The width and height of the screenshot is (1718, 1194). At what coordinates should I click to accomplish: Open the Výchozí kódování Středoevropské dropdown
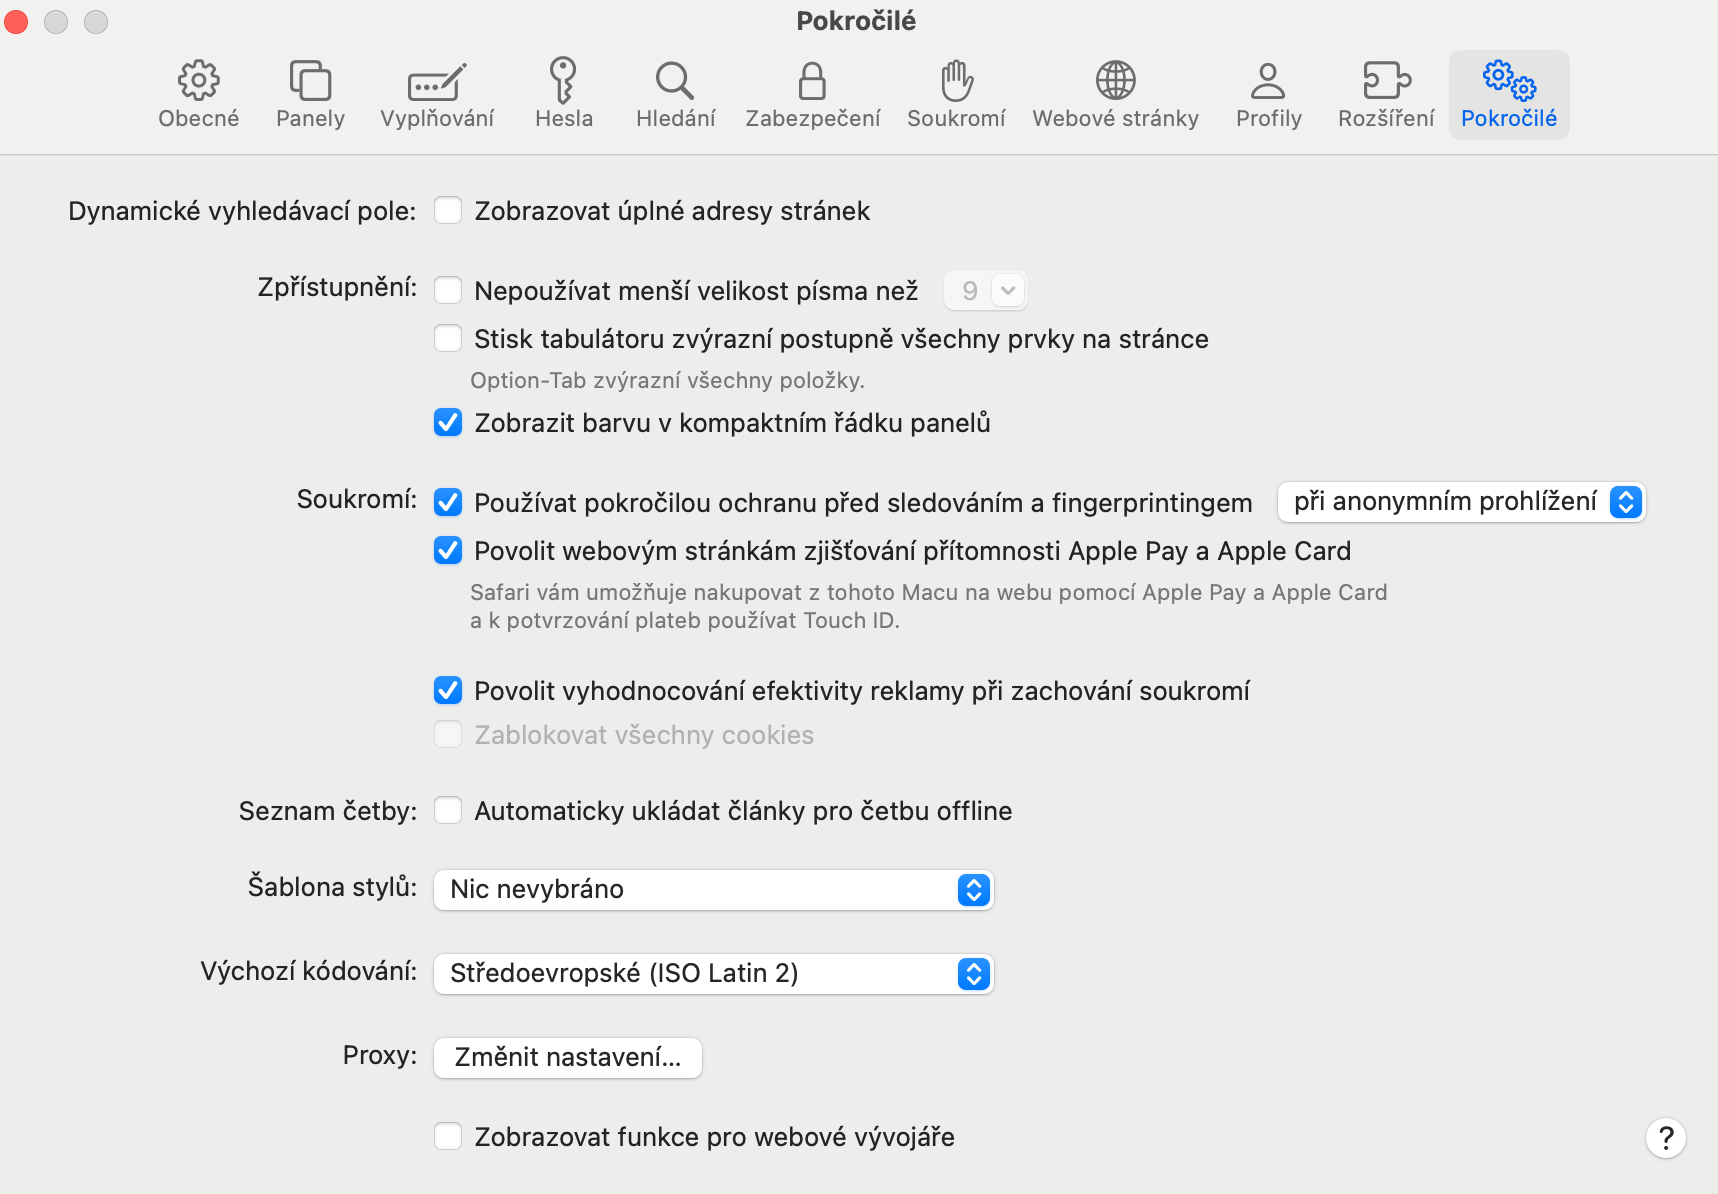[x=713, y=974]
